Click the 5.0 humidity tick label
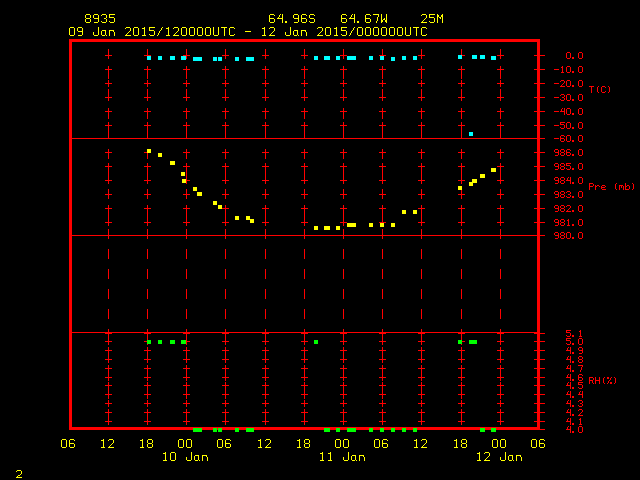Viewport: 640px width, 480px height. point(574,342)
